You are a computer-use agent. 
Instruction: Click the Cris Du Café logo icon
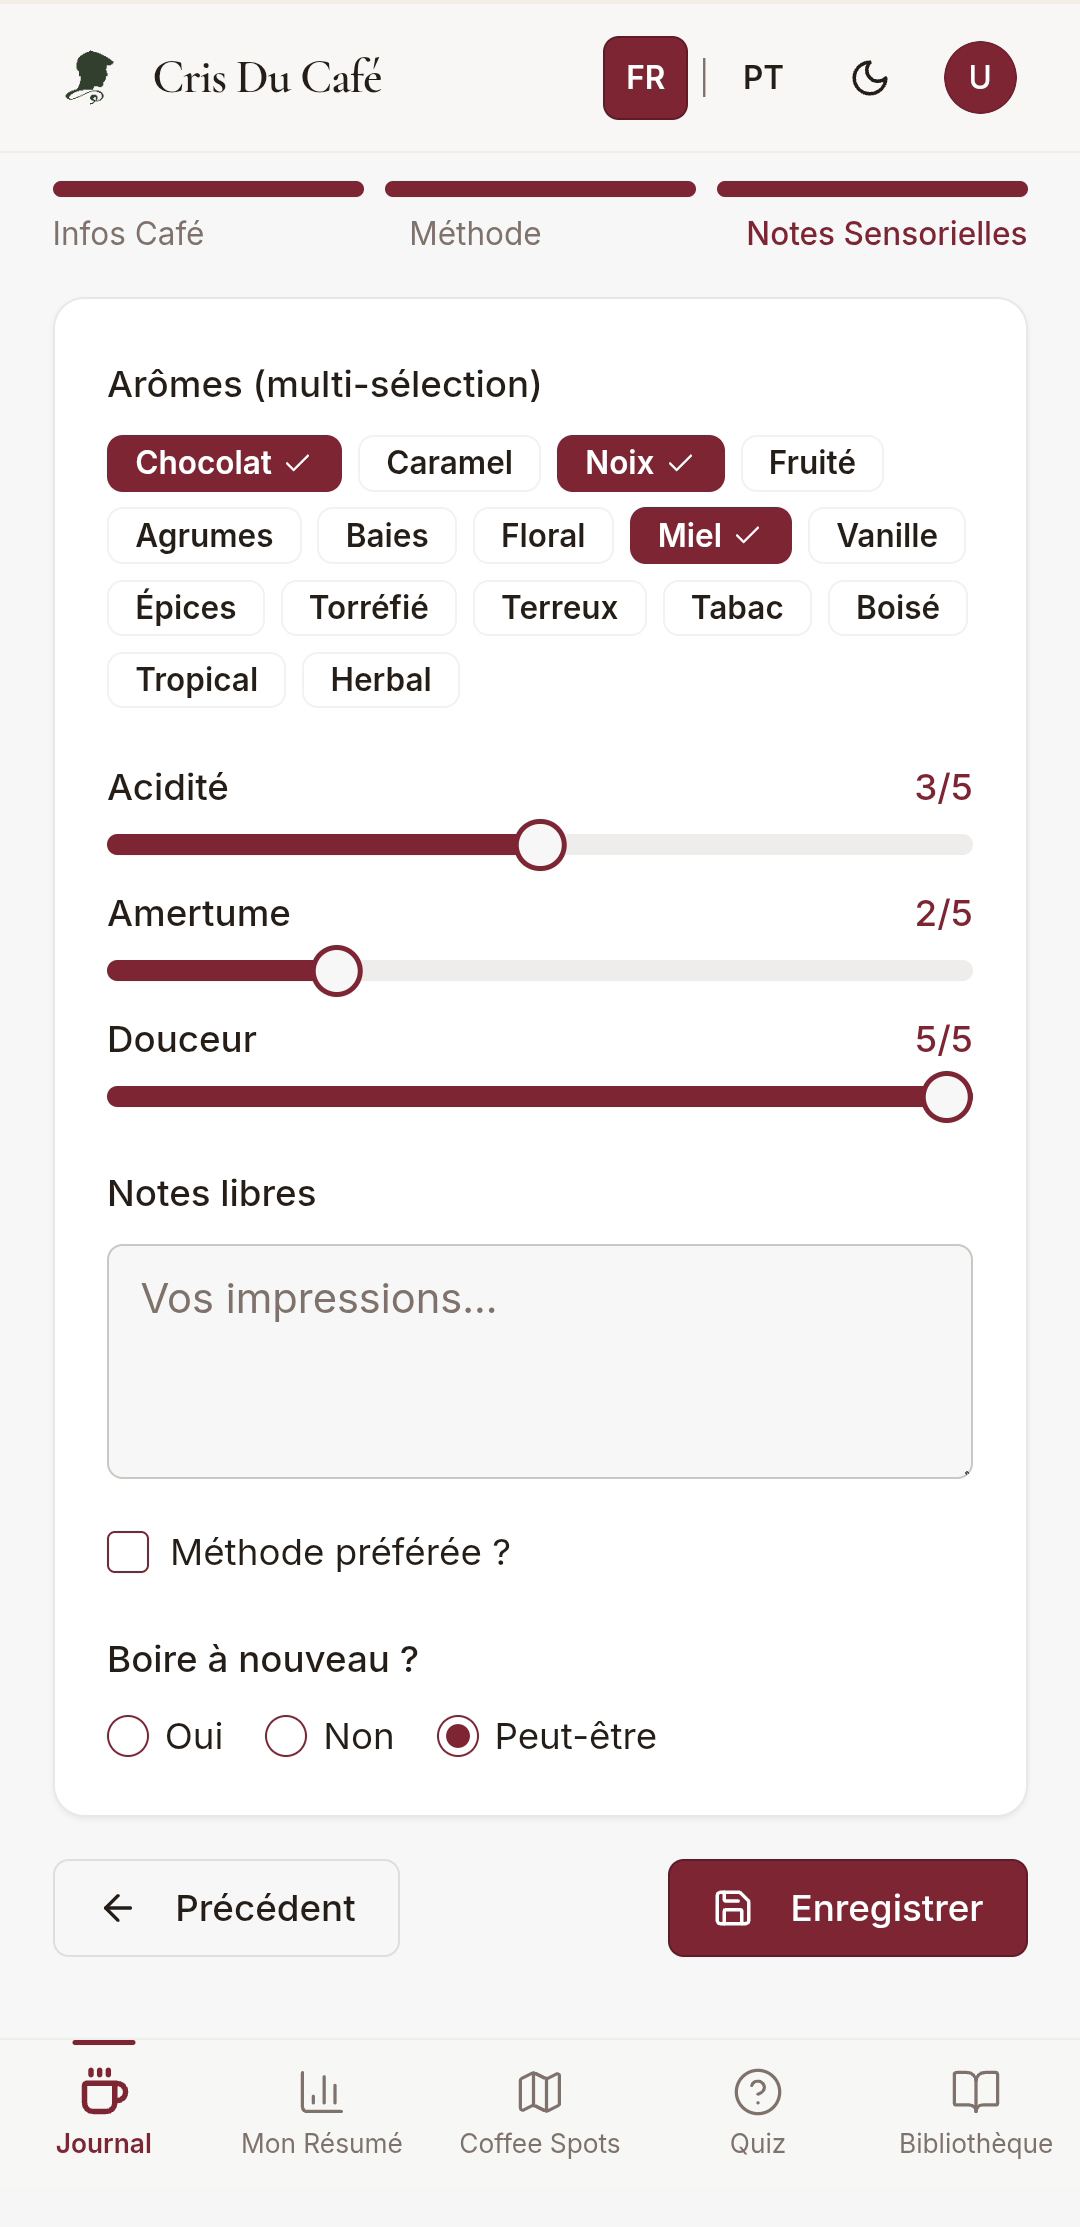[90, 78]
